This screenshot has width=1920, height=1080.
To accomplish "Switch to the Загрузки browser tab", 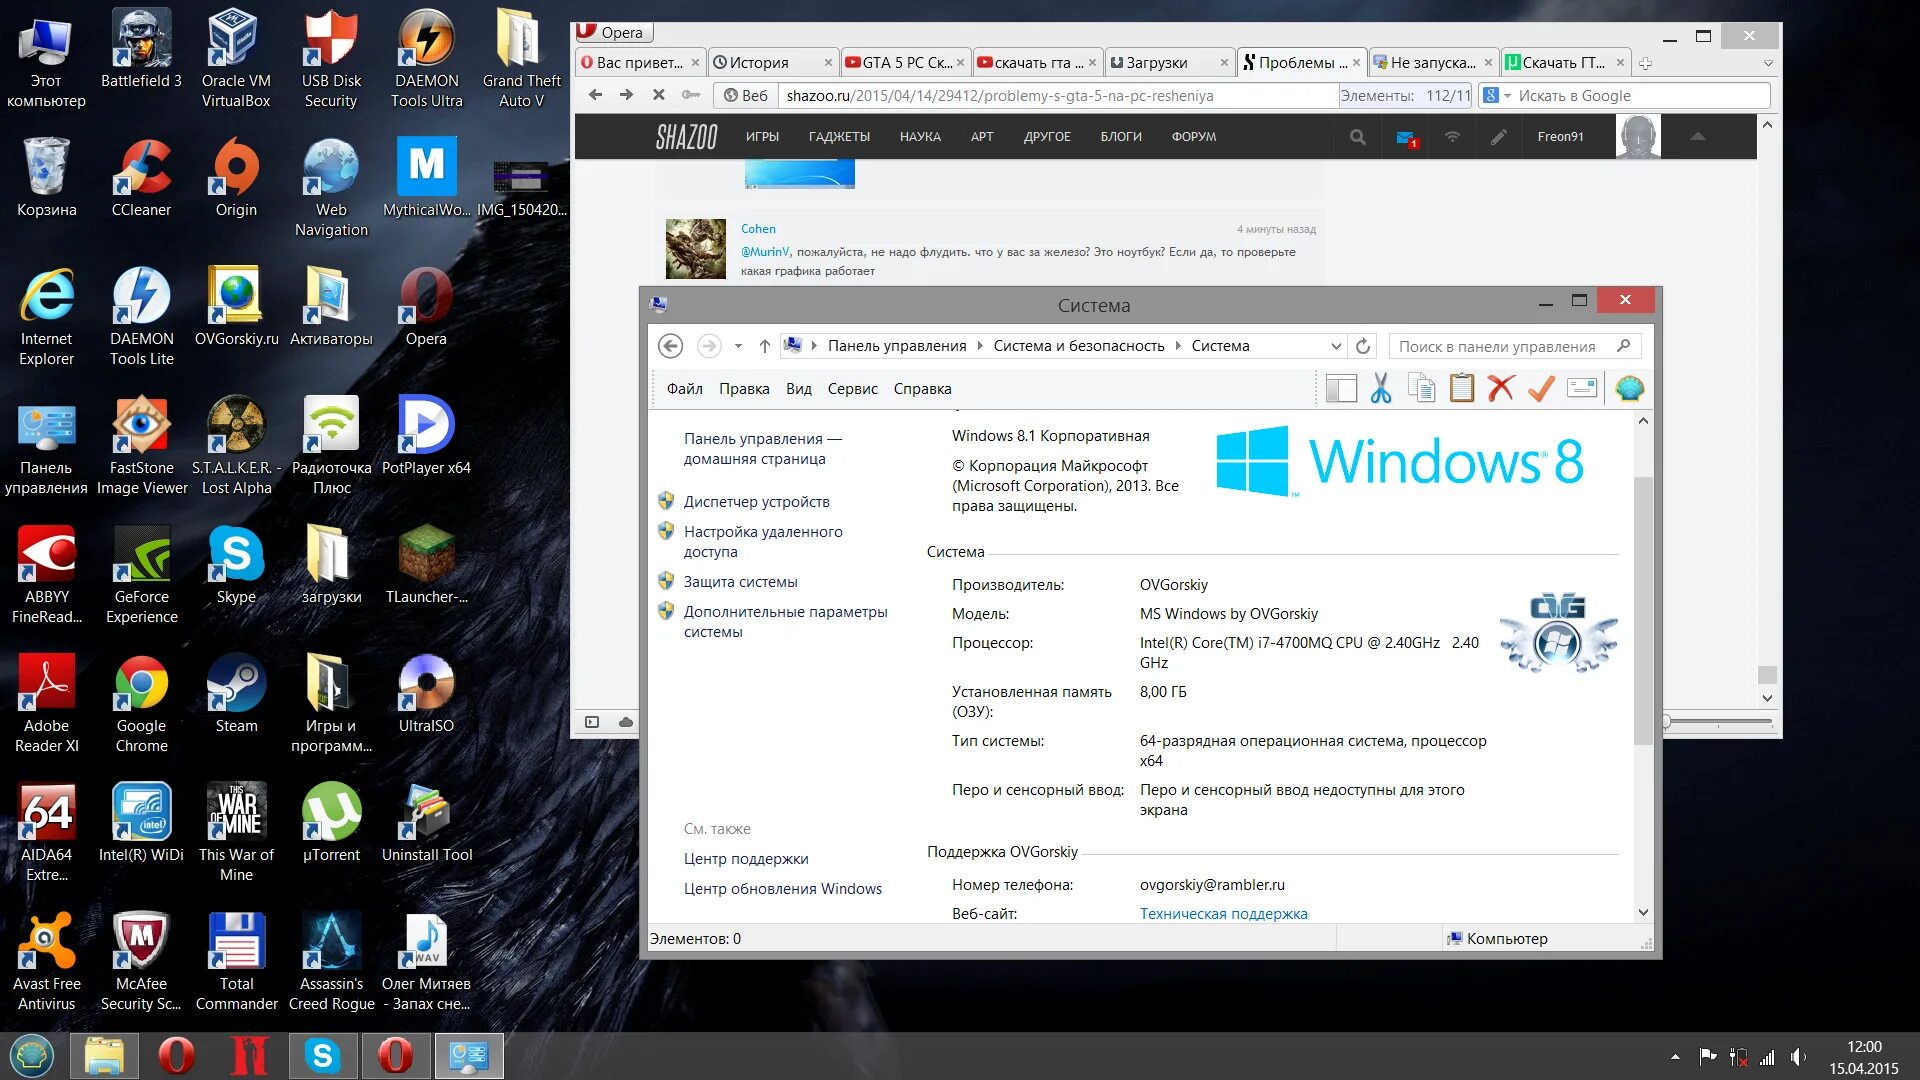I will click(1157, 63).
